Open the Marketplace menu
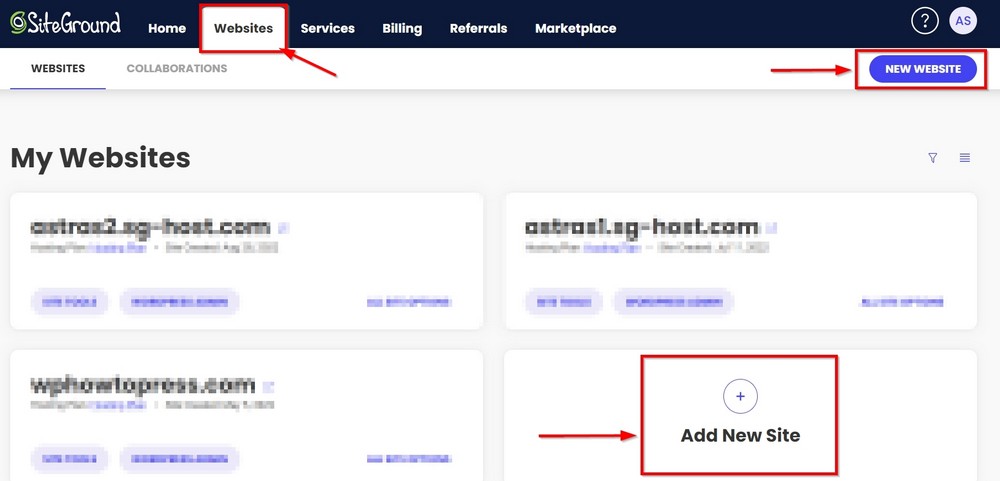The image size is (1000, 481). [x=576, y=28]
